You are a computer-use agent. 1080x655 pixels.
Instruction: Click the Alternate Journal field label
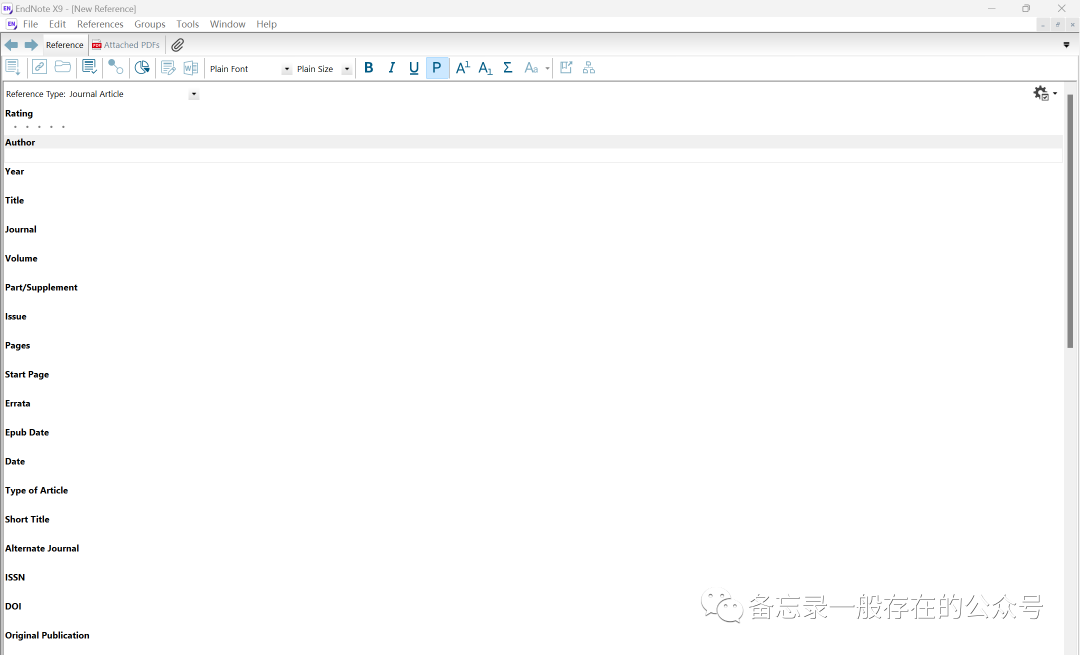42,548
